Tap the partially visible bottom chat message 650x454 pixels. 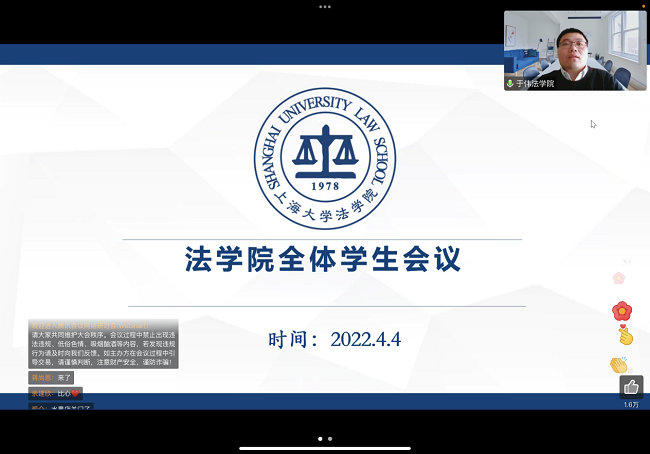tap(61, 406)
